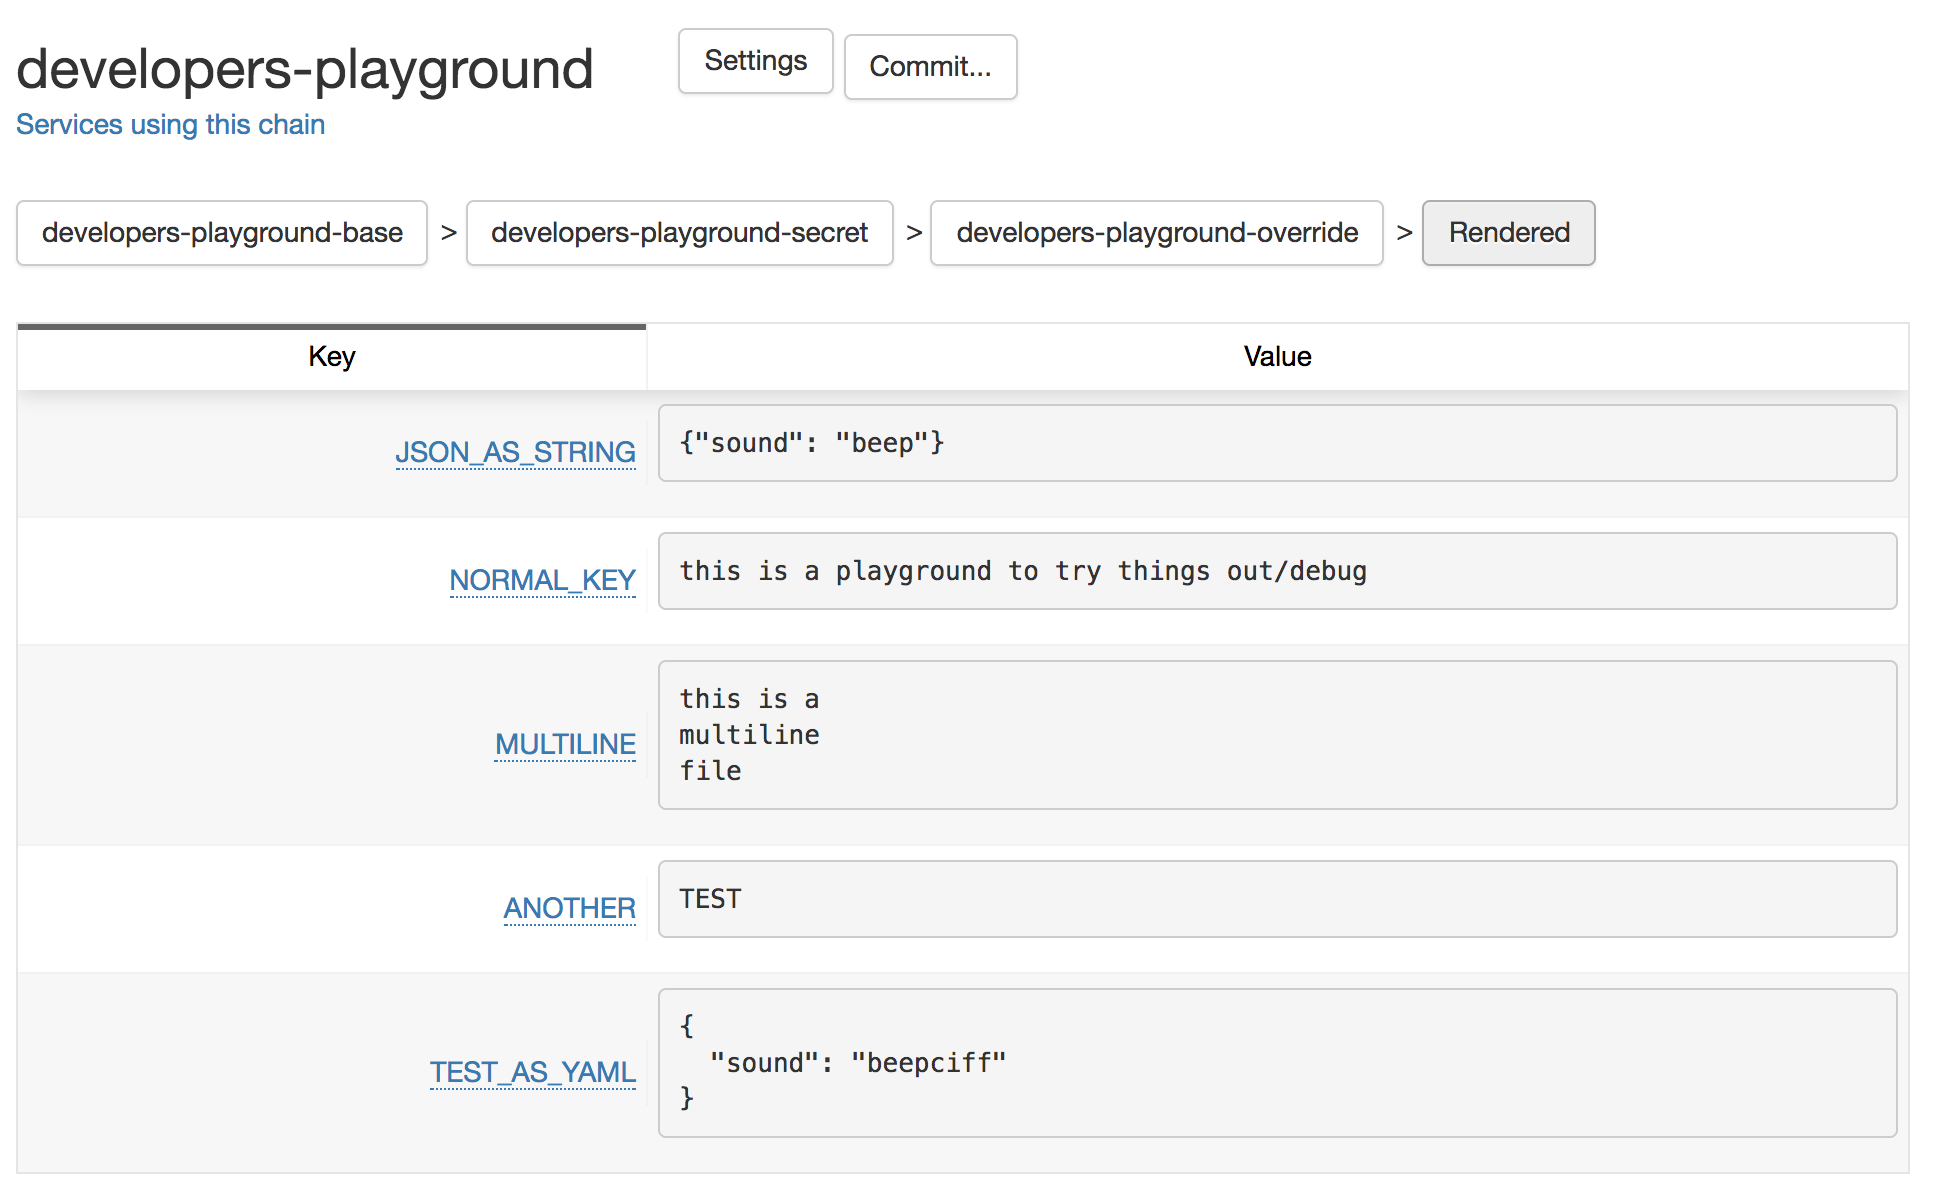
Task: Click the multiline file value box
Action: click(1277, 735)
